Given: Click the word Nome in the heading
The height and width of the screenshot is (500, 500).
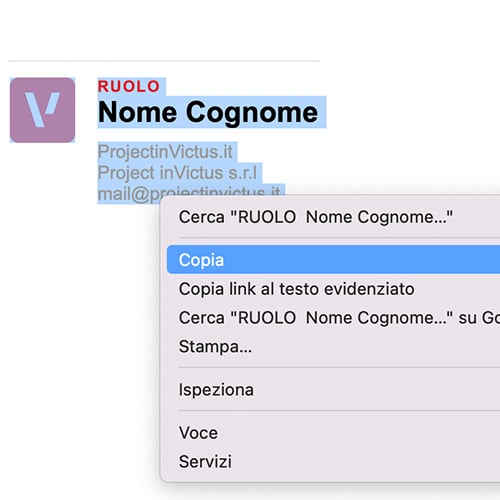Looking at the screenshot, I should point(137,112).
